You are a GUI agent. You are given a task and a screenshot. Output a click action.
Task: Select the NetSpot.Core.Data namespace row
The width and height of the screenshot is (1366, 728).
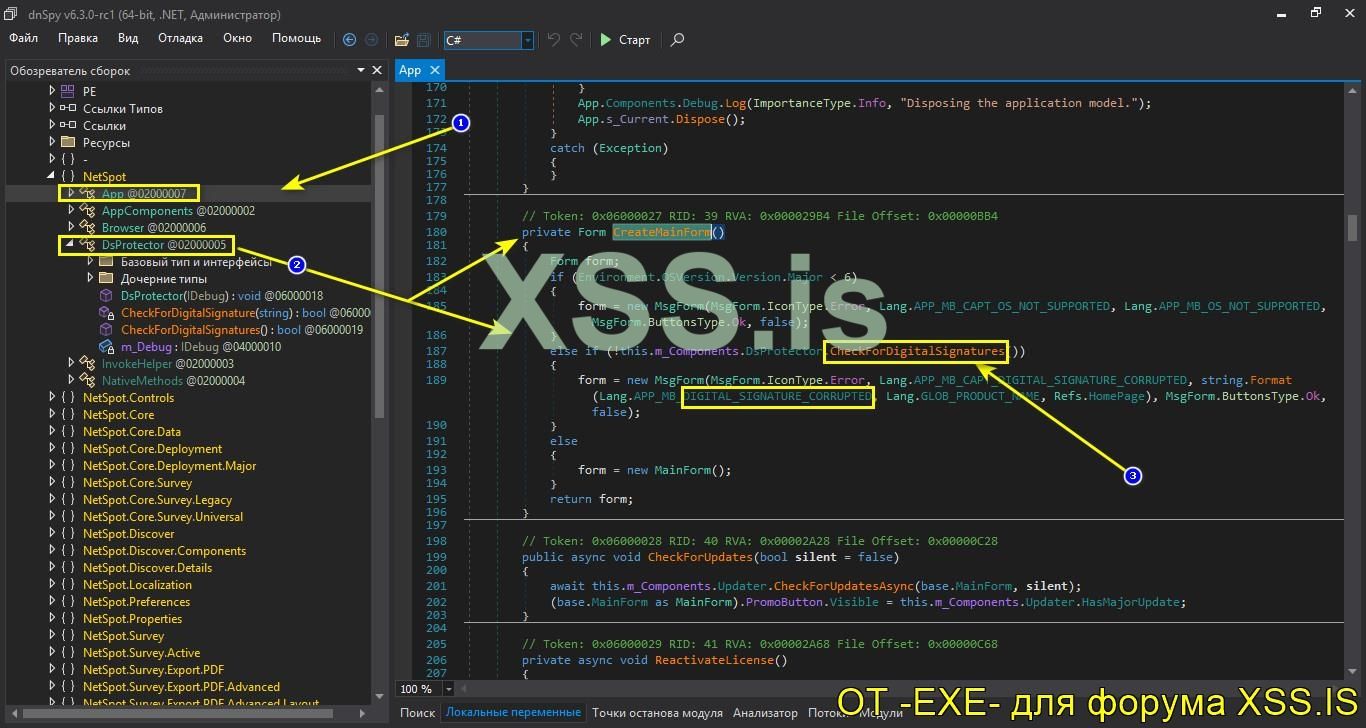(x=132, y=432)
